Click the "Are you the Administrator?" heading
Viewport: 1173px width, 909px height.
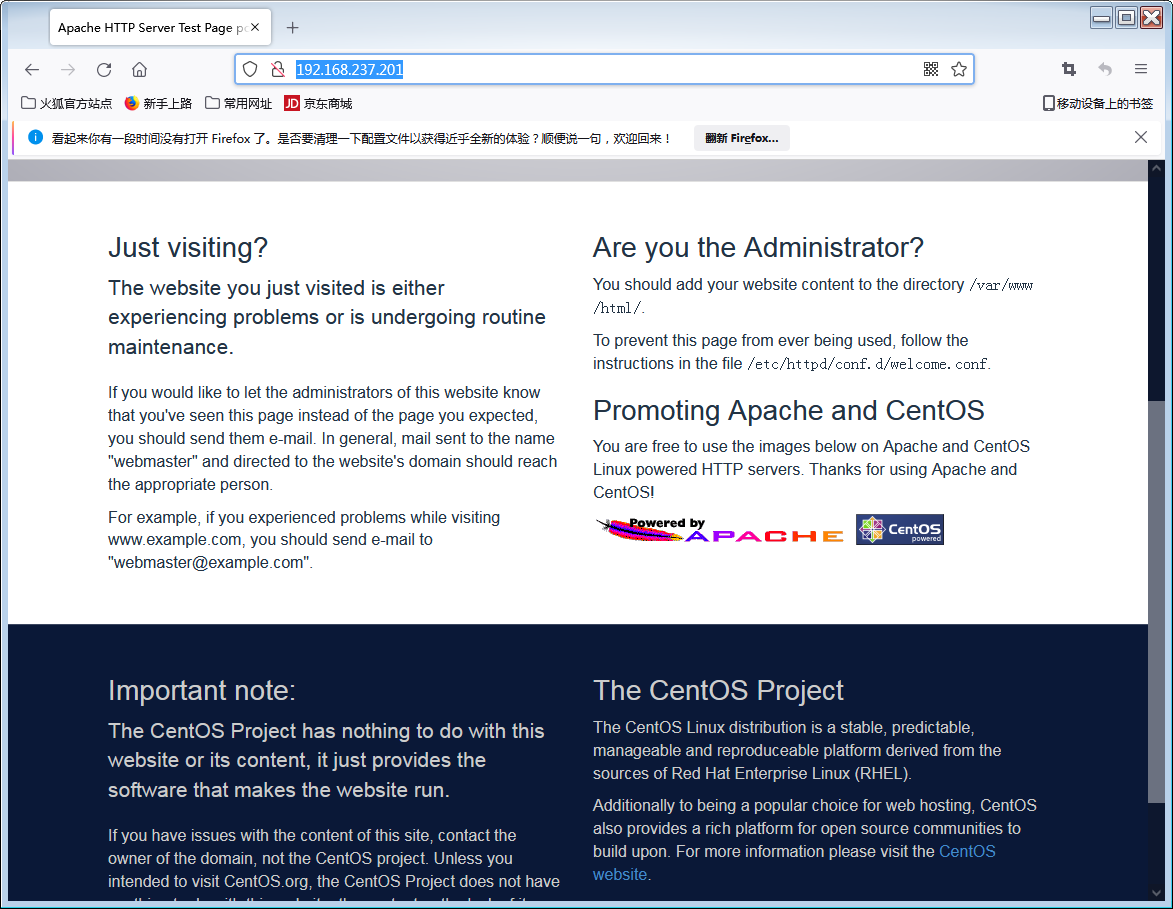(759, 248)
